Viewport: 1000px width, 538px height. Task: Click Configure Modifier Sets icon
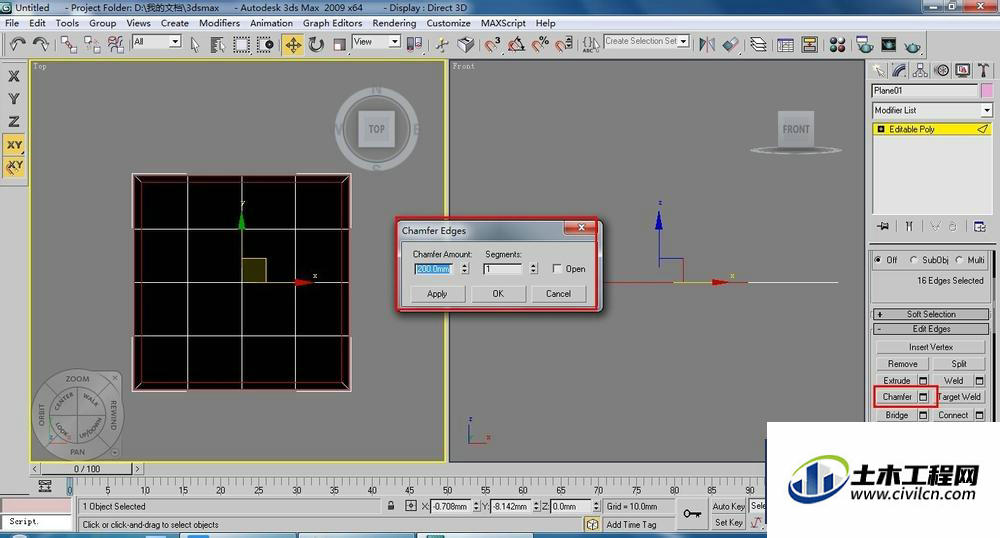[980, 226]
